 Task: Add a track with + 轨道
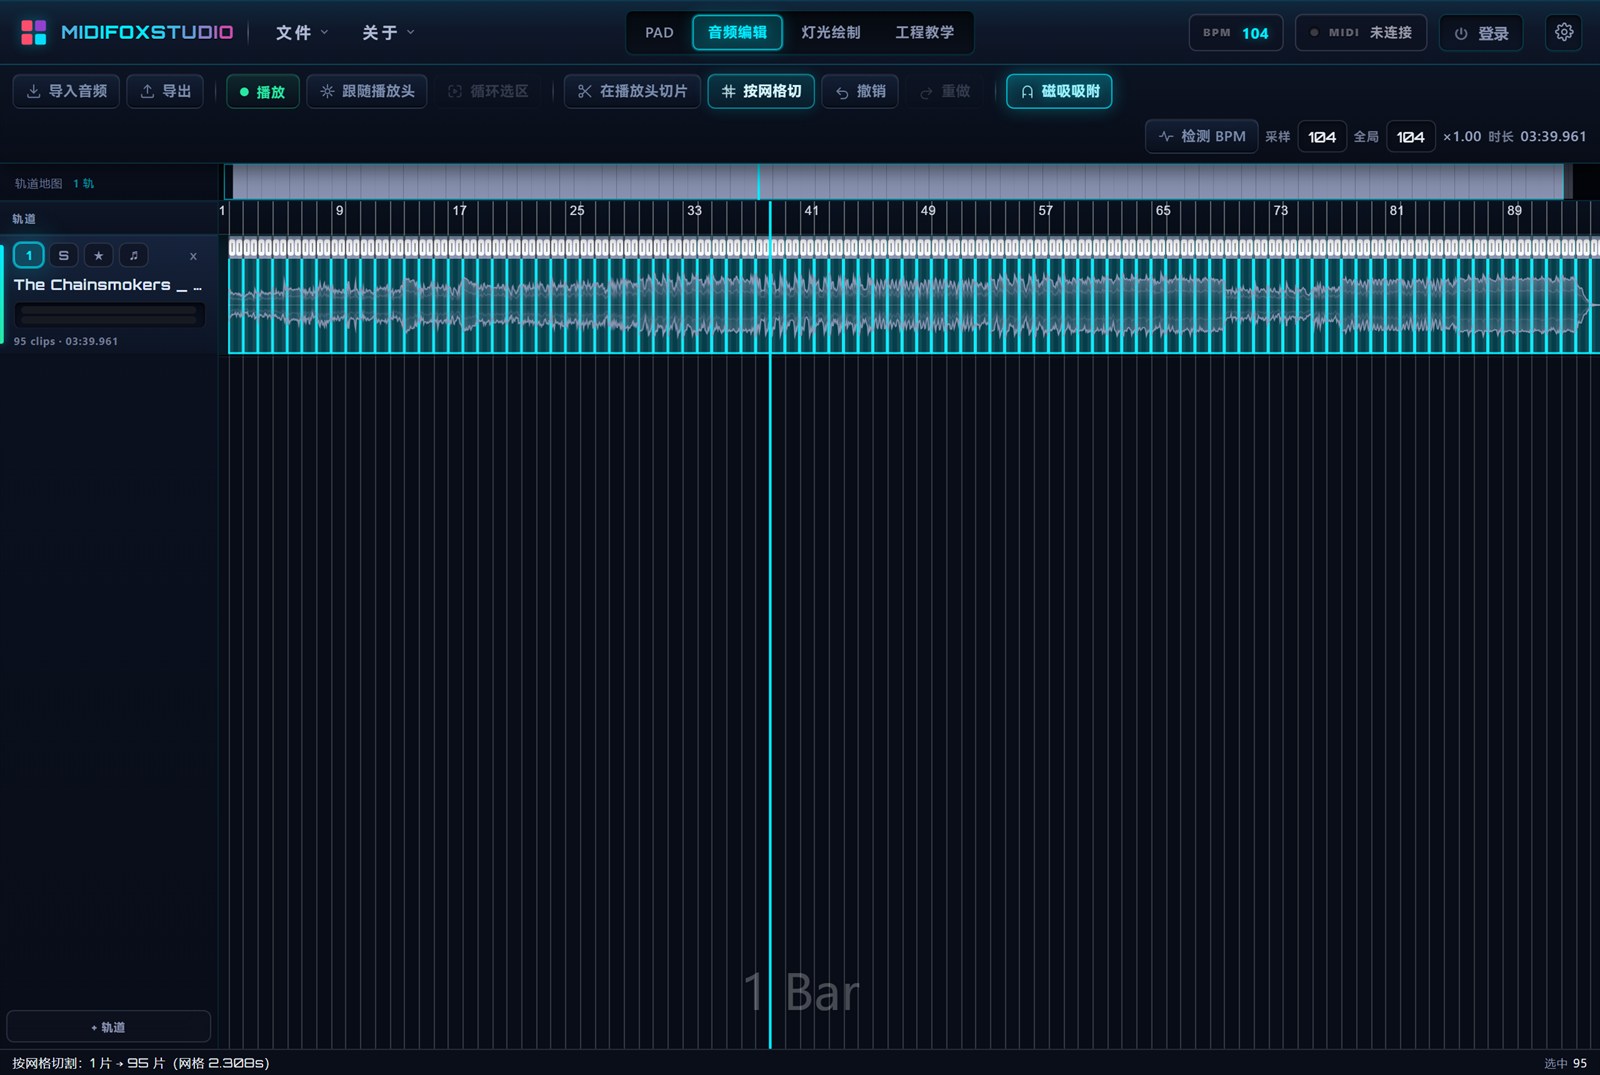(x=108, y=1027)
